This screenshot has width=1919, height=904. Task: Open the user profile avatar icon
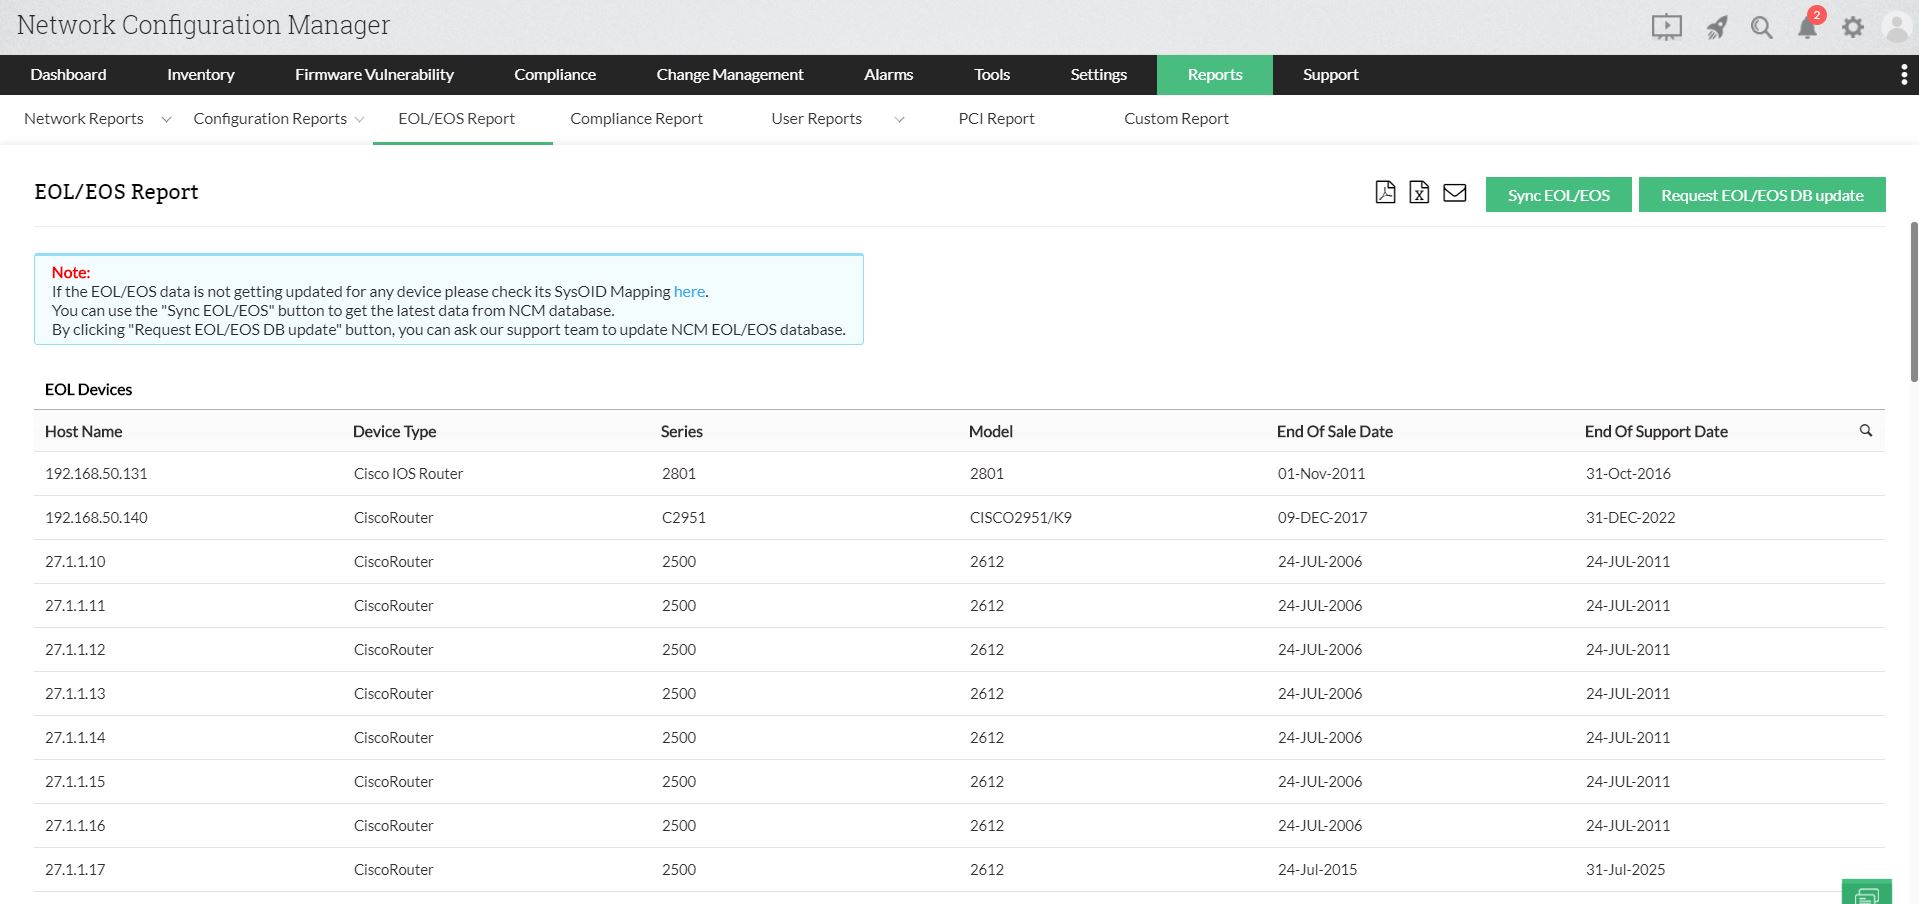(1896, 27)
